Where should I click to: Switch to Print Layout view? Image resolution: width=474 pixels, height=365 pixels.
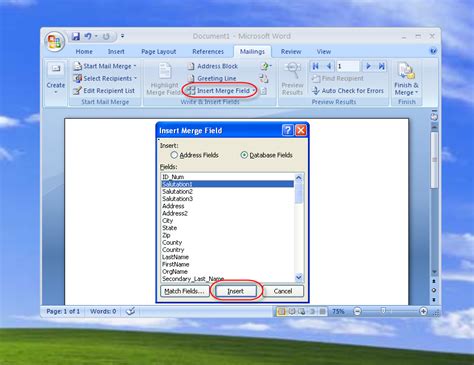point(281,311)
